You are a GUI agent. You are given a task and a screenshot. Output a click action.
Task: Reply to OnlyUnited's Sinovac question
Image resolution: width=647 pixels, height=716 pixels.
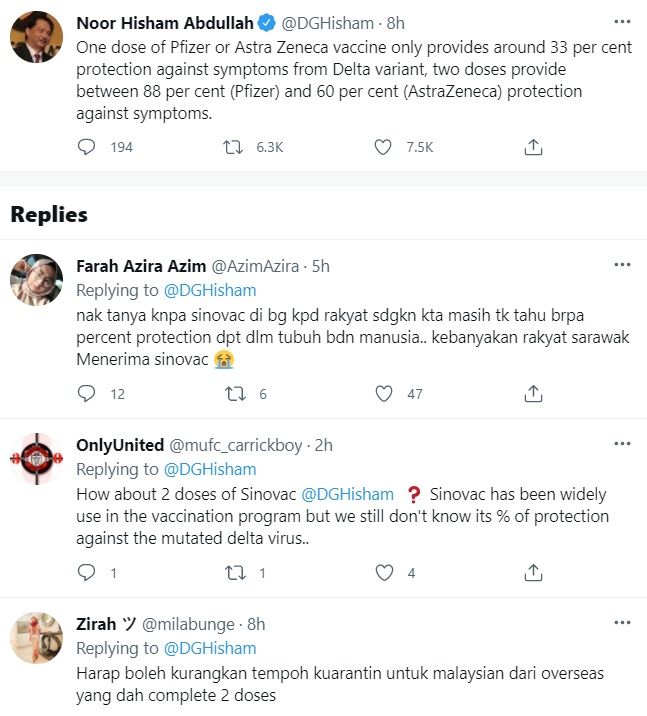(x=87, y=573)
